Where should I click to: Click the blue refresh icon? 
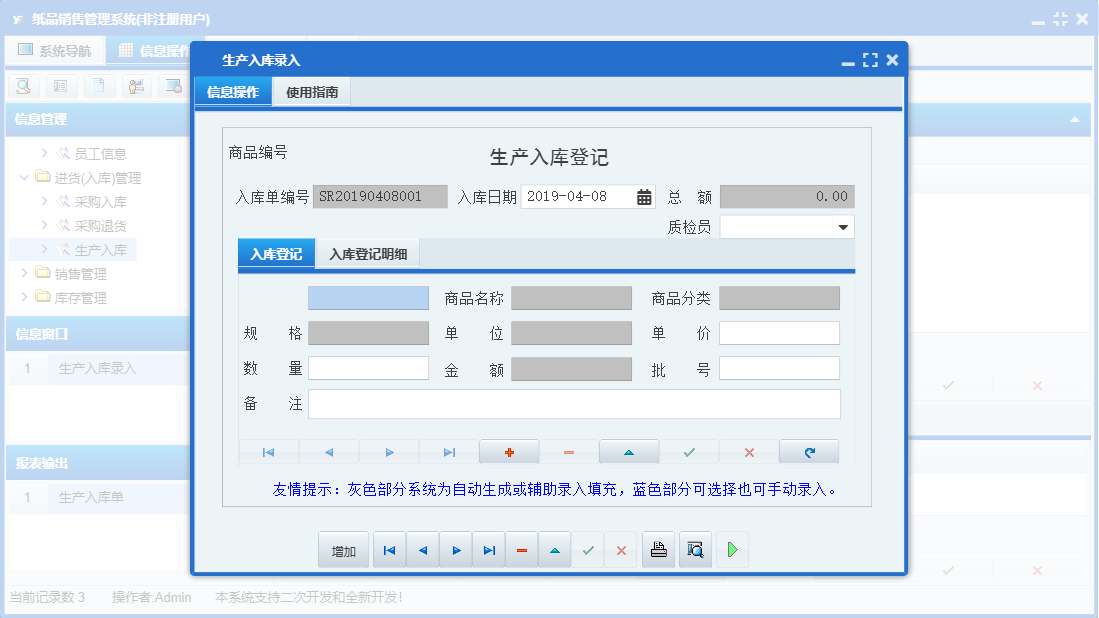click(808, 451)
